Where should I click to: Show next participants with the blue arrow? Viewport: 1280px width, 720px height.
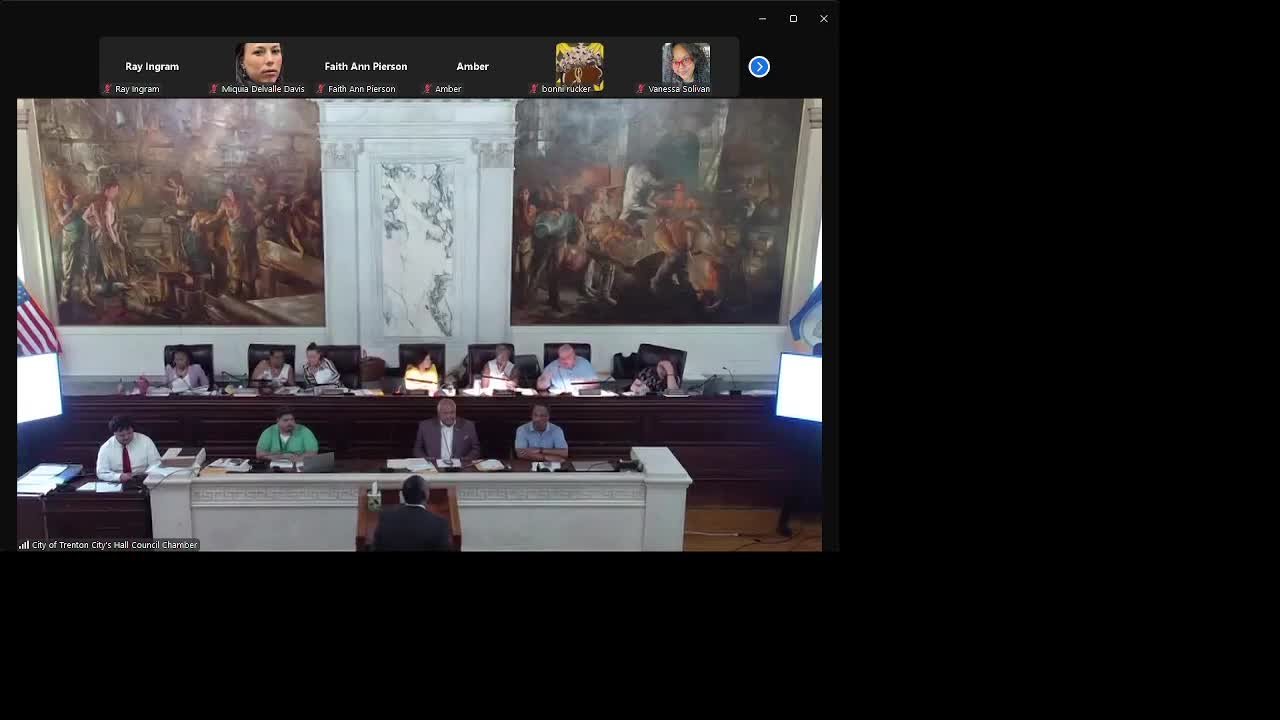(759, 67)
